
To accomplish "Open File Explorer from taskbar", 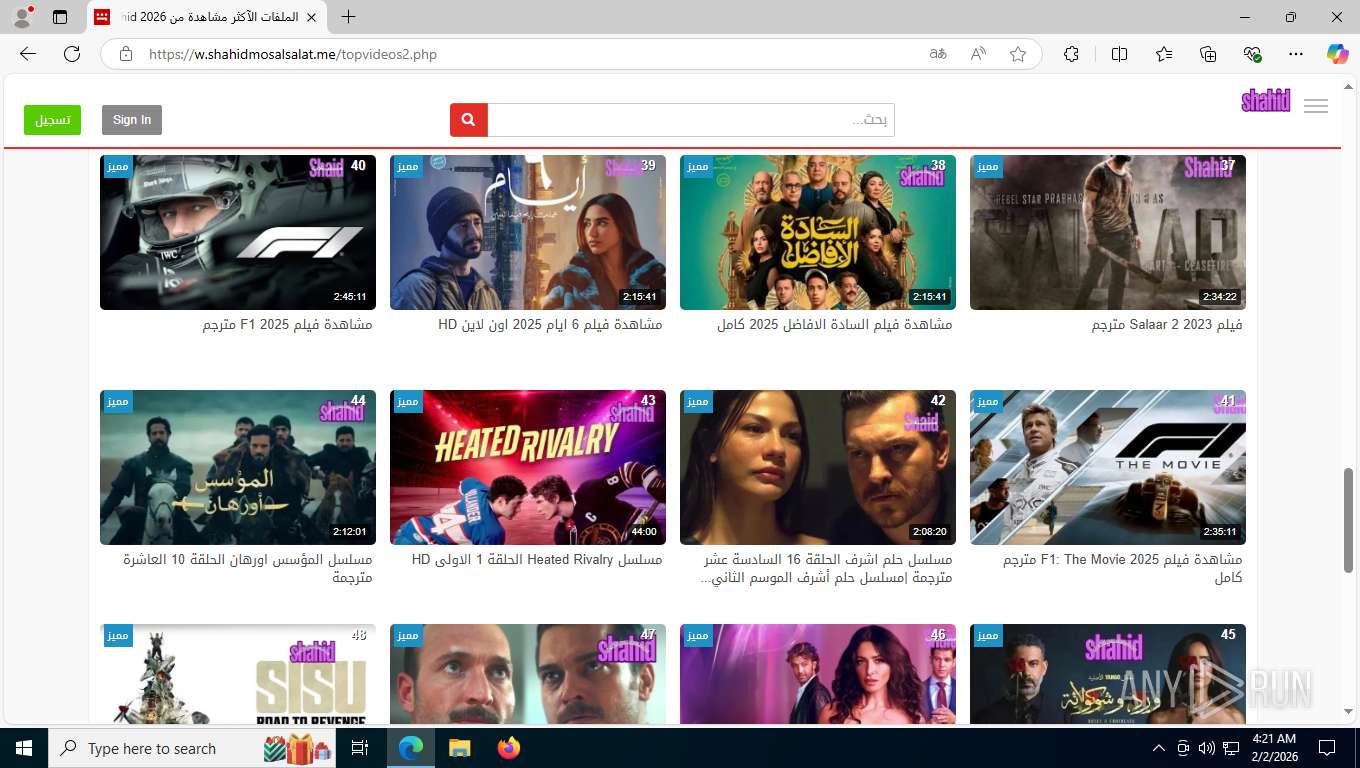I will (x=459, y=748).
